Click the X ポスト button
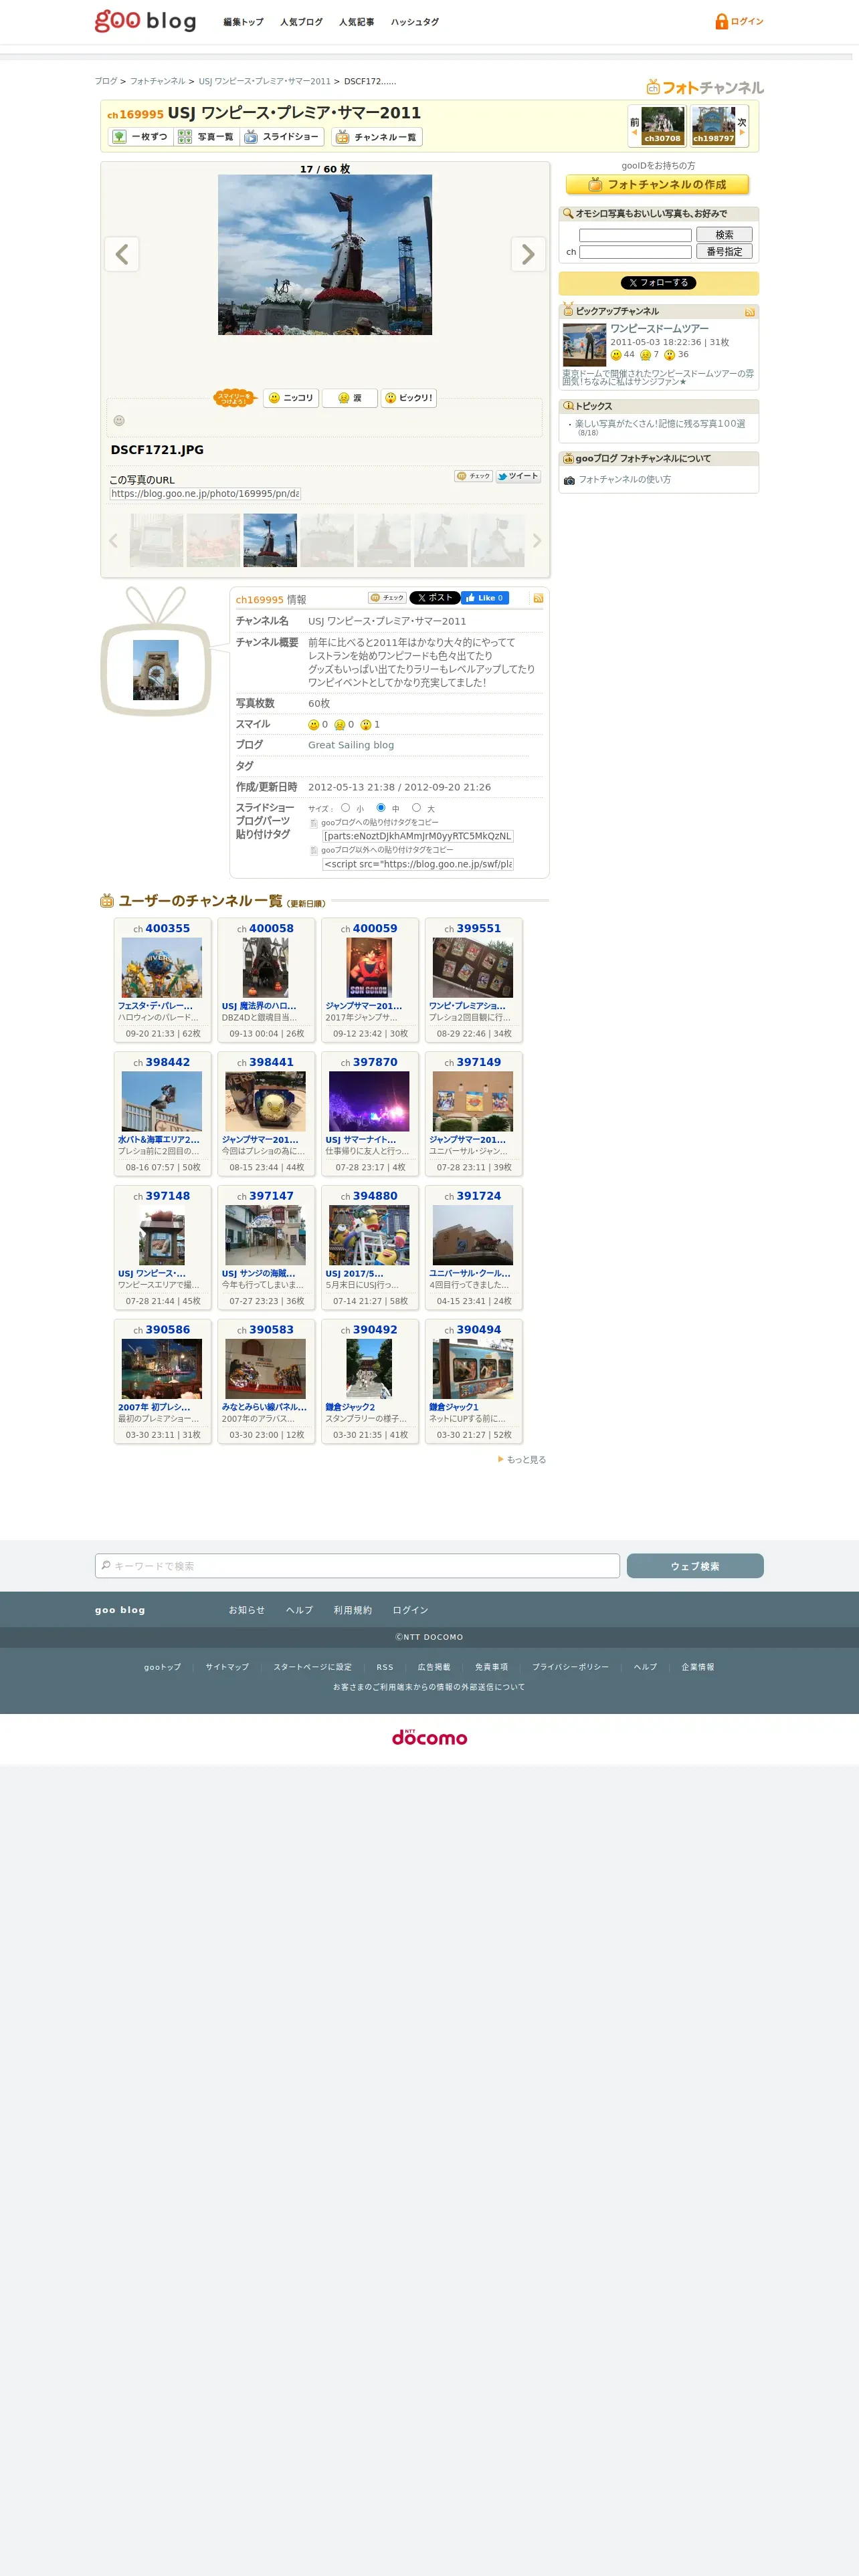This screenshot has width=859, height=2576. pyautogui.click(x=434, y=598)
